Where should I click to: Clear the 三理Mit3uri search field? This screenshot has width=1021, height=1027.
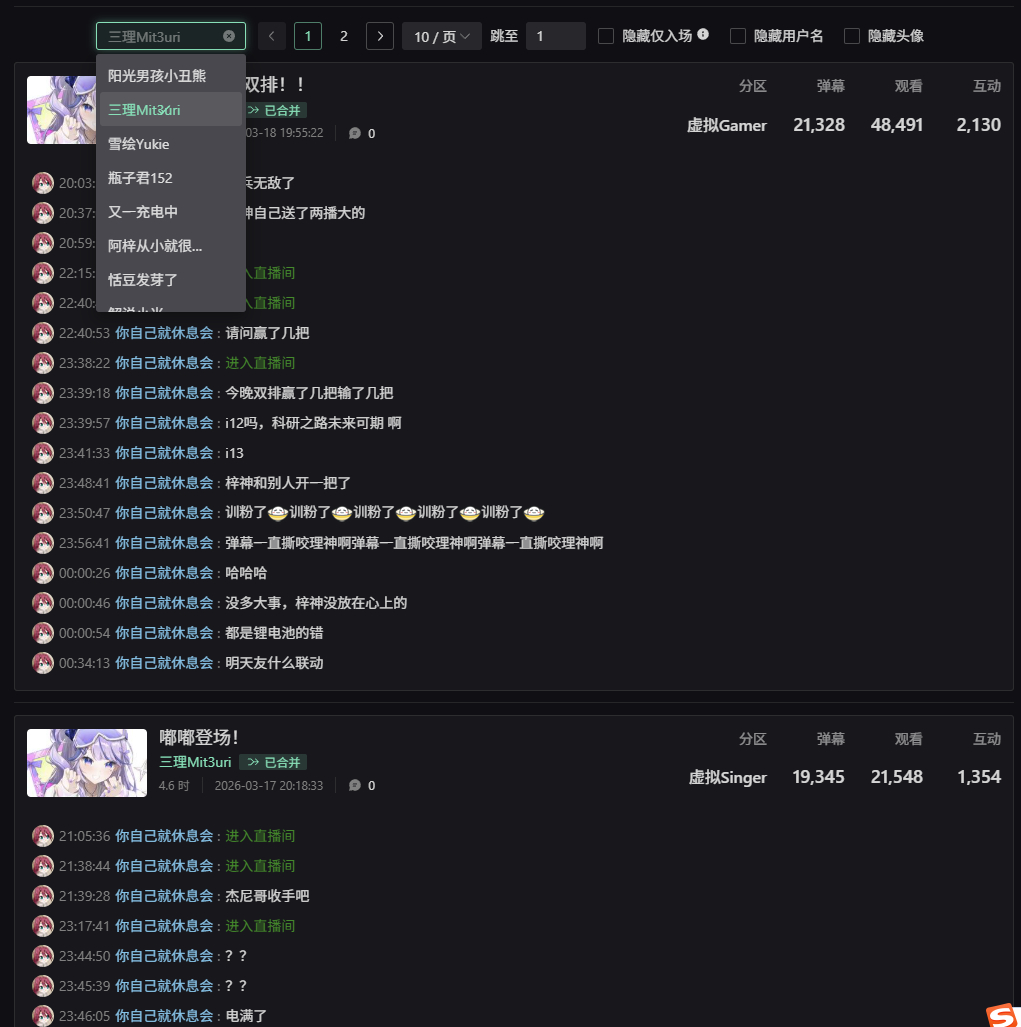pyautogui.click(x=229, y=36)
